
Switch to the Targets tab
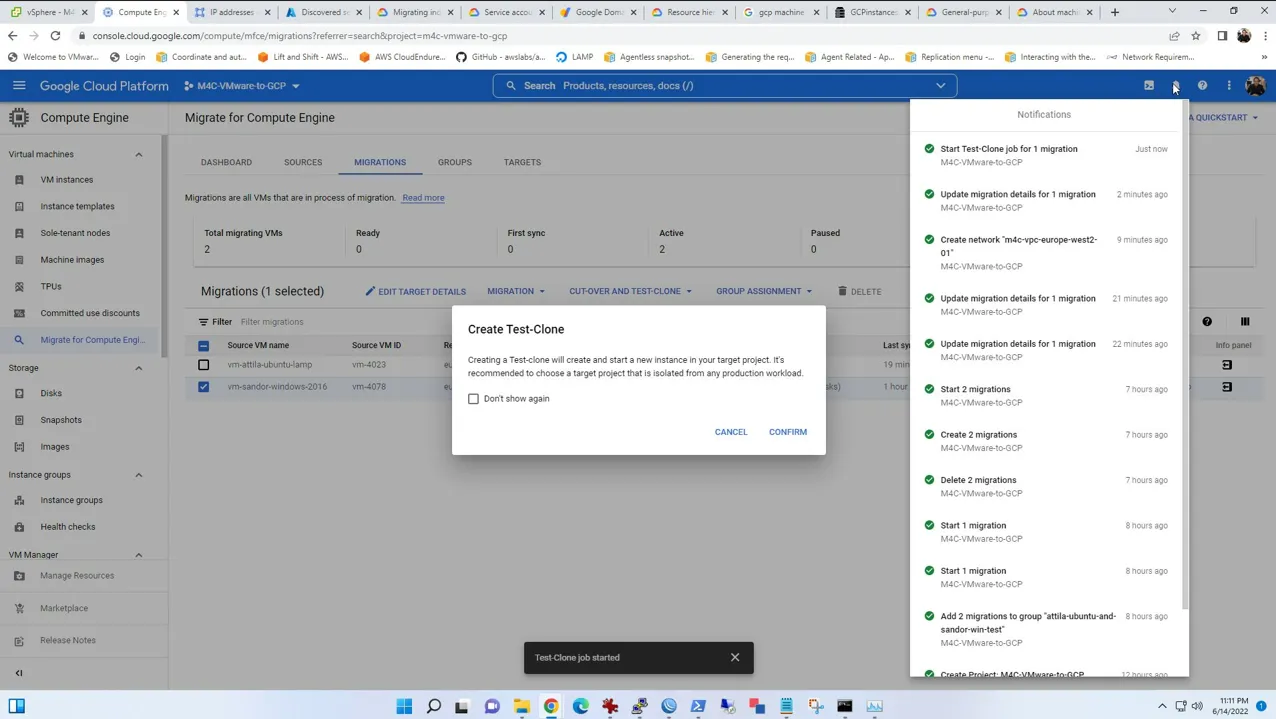(522, 162)
